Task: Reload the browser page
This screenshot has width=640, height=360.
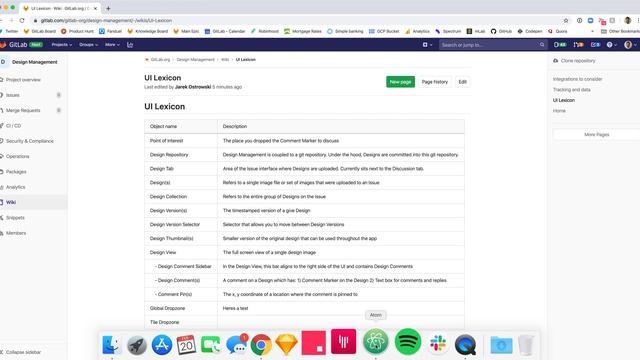Action: 22,20
